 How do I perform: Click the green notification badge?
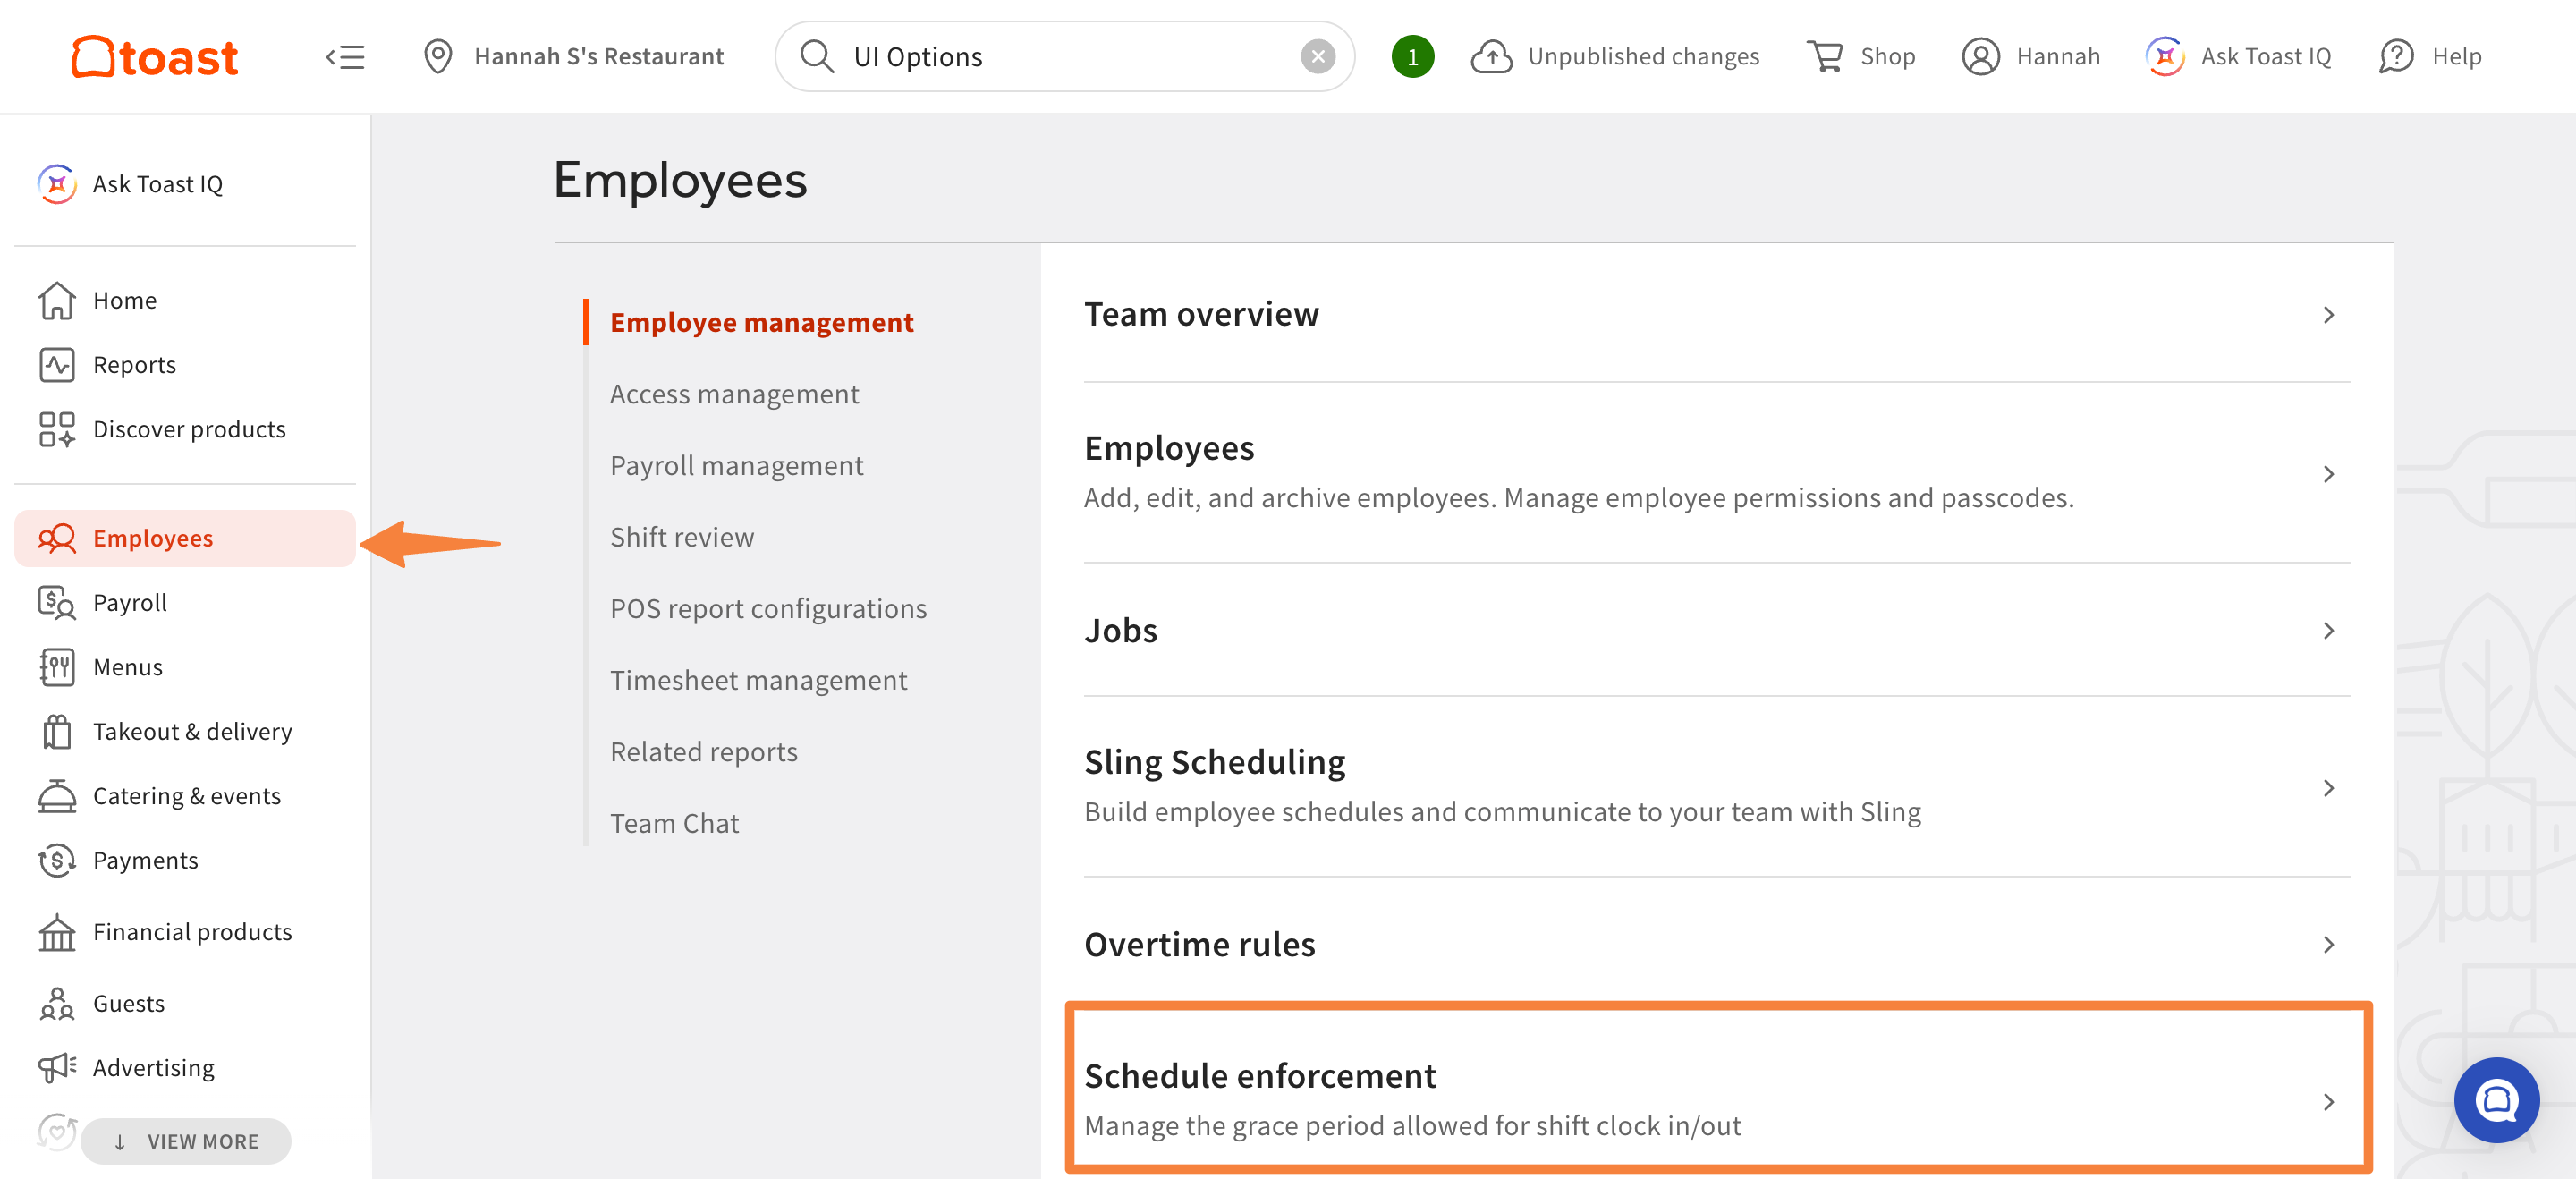1412,57
